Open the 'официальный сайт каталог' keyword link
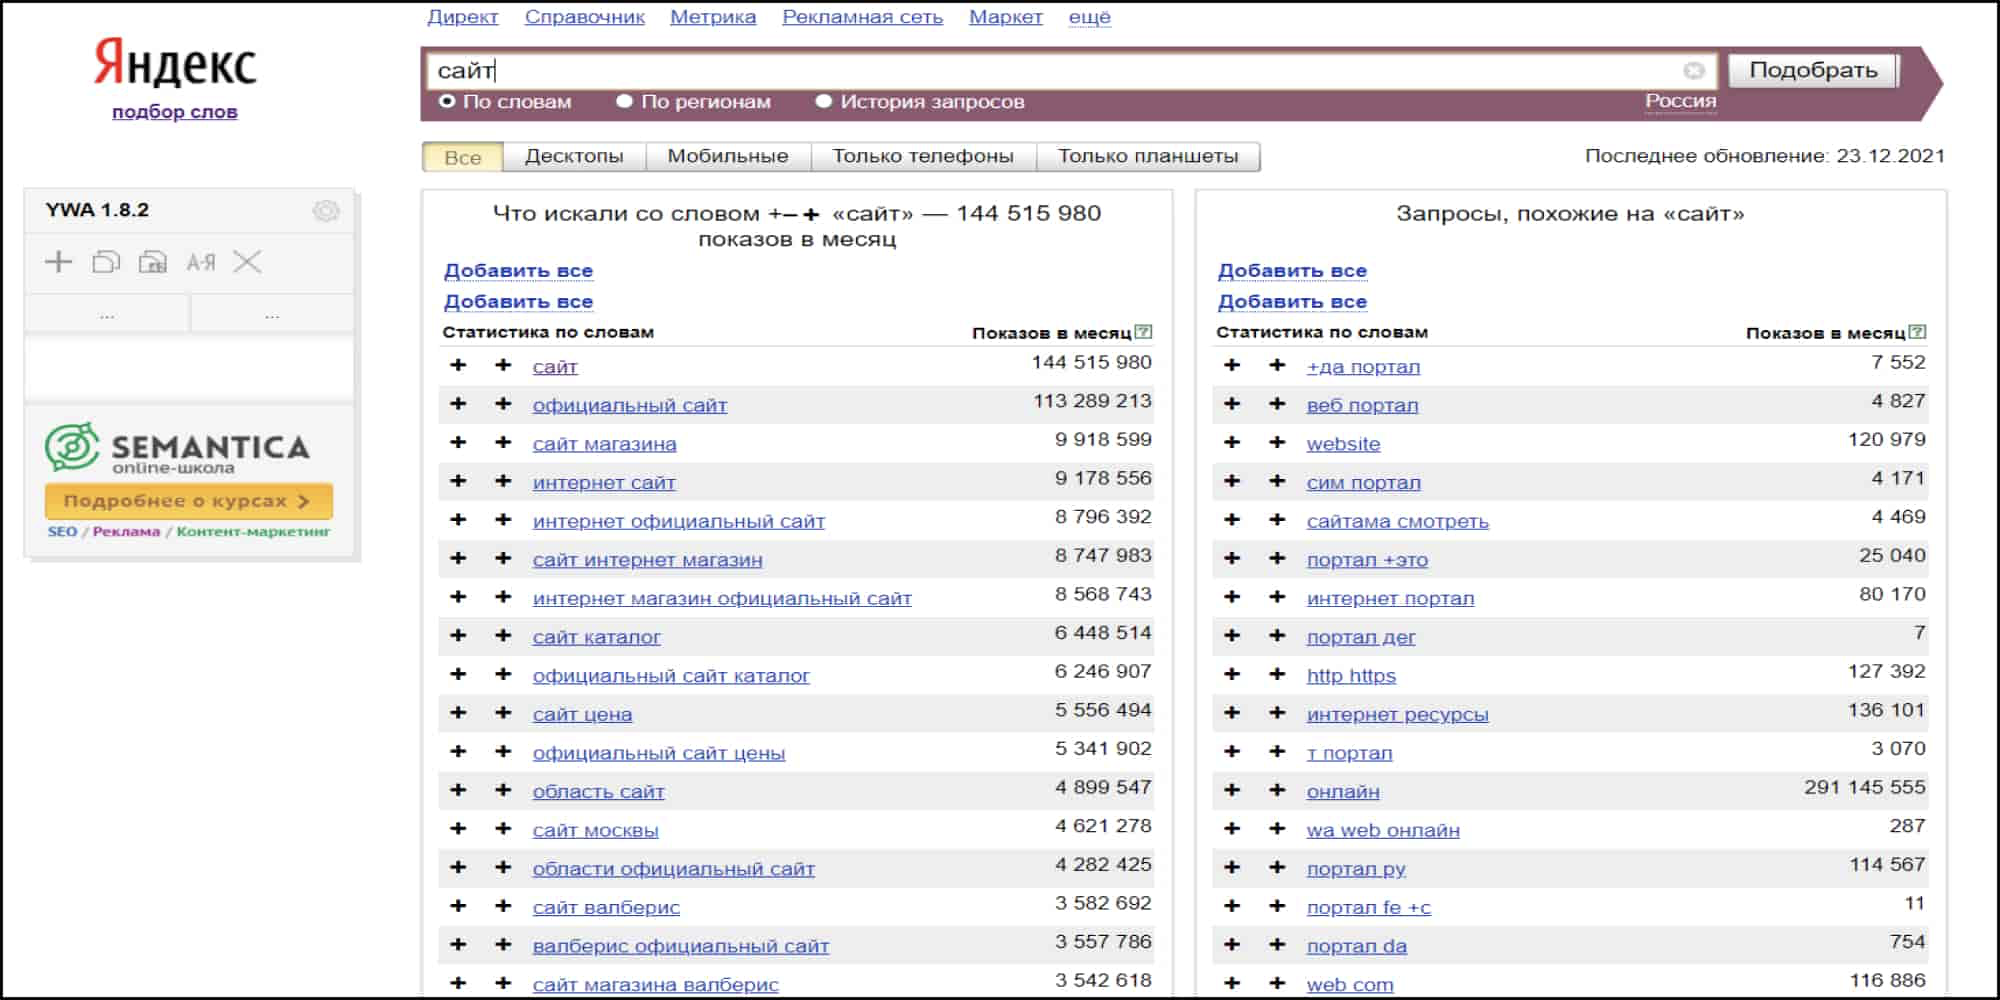 671,676
